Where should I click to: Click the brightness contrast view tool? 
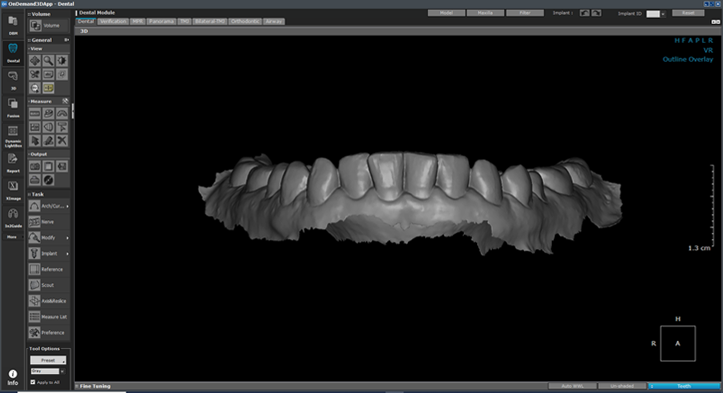click(x=61, y=60)
